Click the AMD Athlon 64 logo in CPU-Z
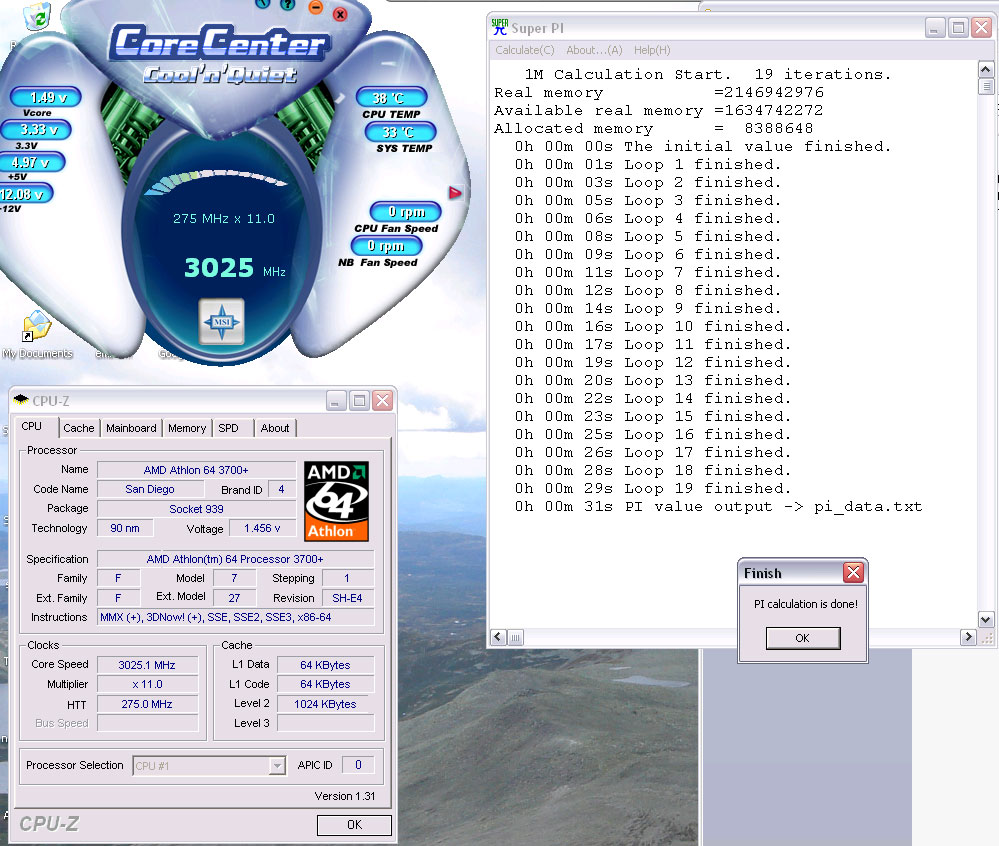Image resolution: width=999 pixels, height=846 pixels. (x=336, y=501)
